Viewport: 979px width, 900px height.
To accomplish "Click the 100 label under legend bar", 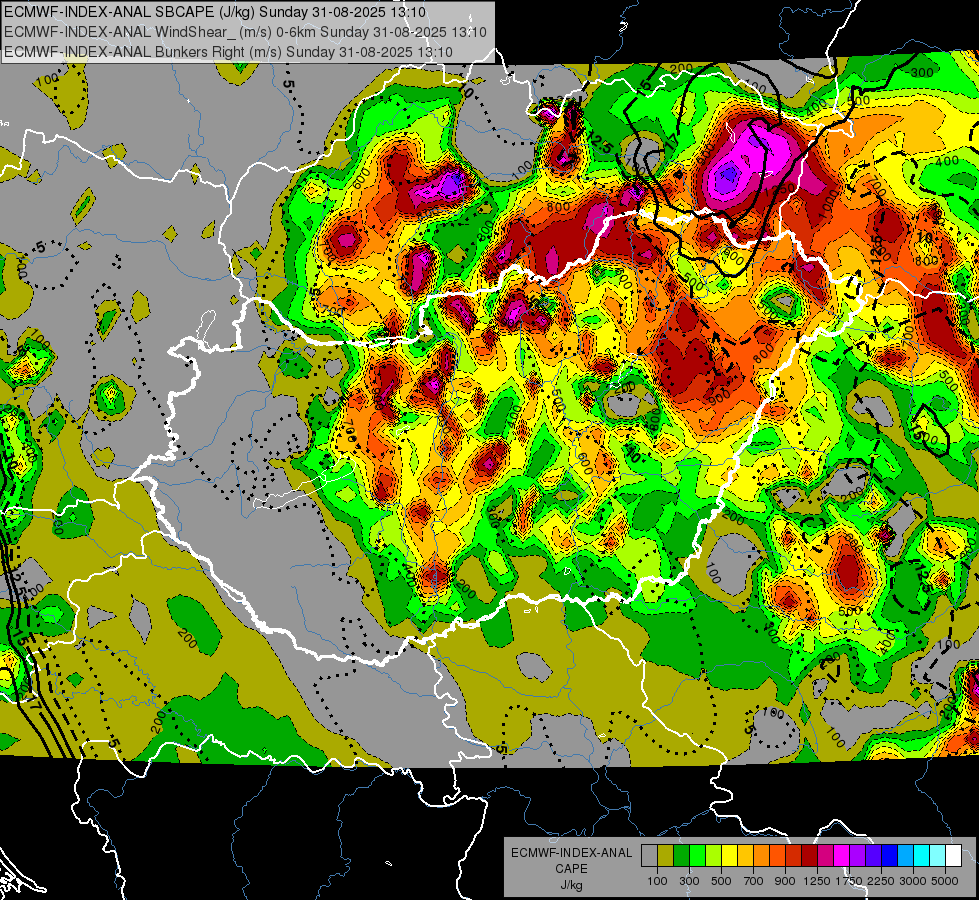I will click(657, 881).
